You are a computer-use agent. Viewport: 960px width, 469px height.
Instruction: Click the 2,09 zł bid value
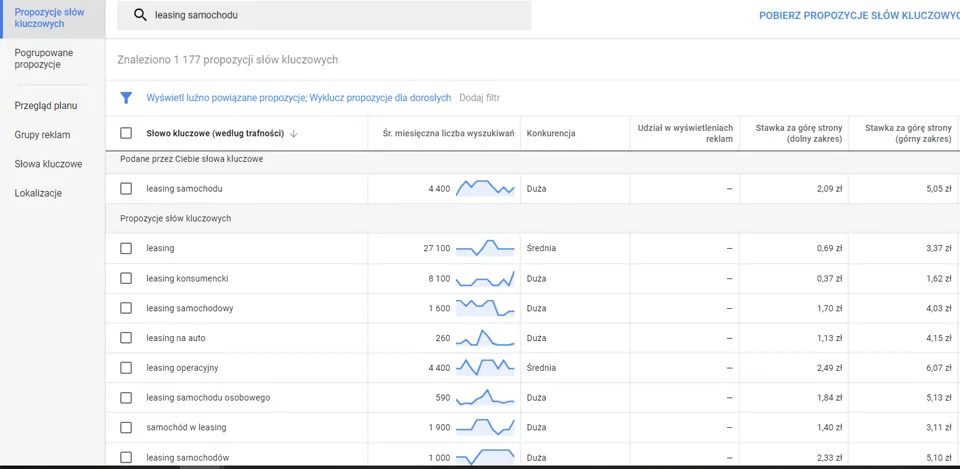pyautogui.click(x=830, y=189)
